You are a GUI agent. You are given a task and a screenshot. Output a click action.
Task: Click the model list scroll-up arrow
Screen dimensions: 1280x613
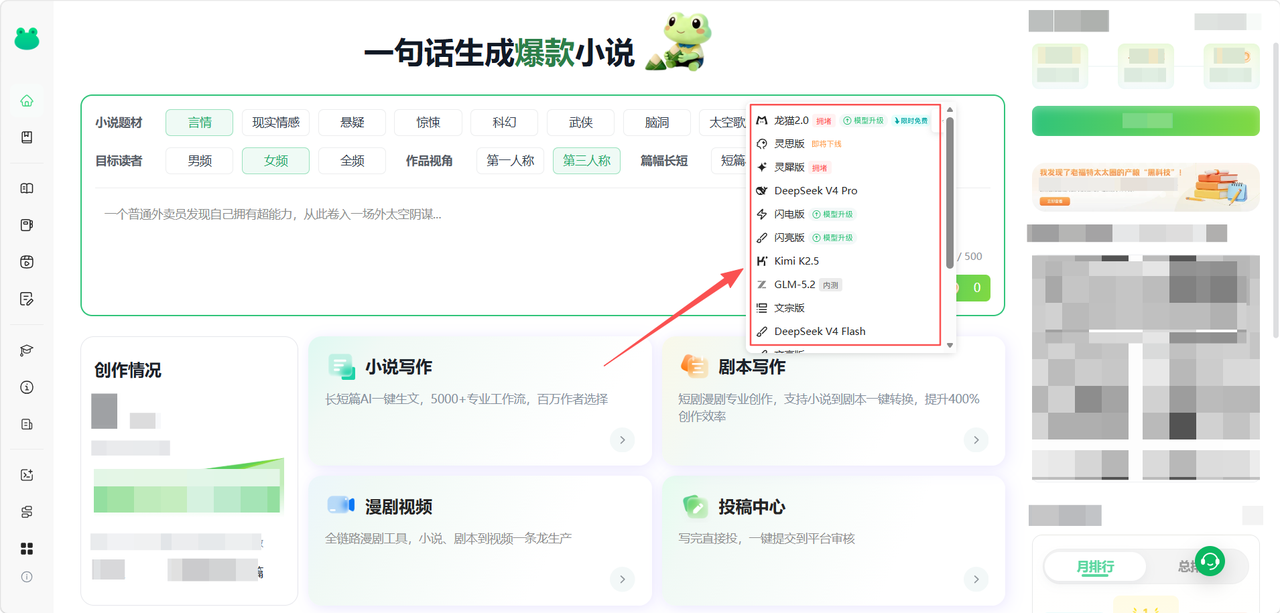coord(950,110)
